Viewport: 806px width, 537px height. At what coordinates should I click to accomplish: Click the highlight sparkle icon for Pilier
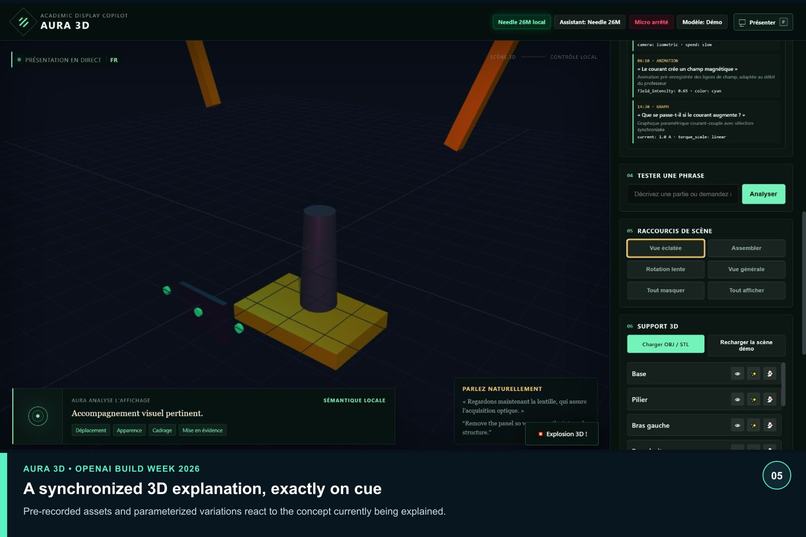(754, 399)
